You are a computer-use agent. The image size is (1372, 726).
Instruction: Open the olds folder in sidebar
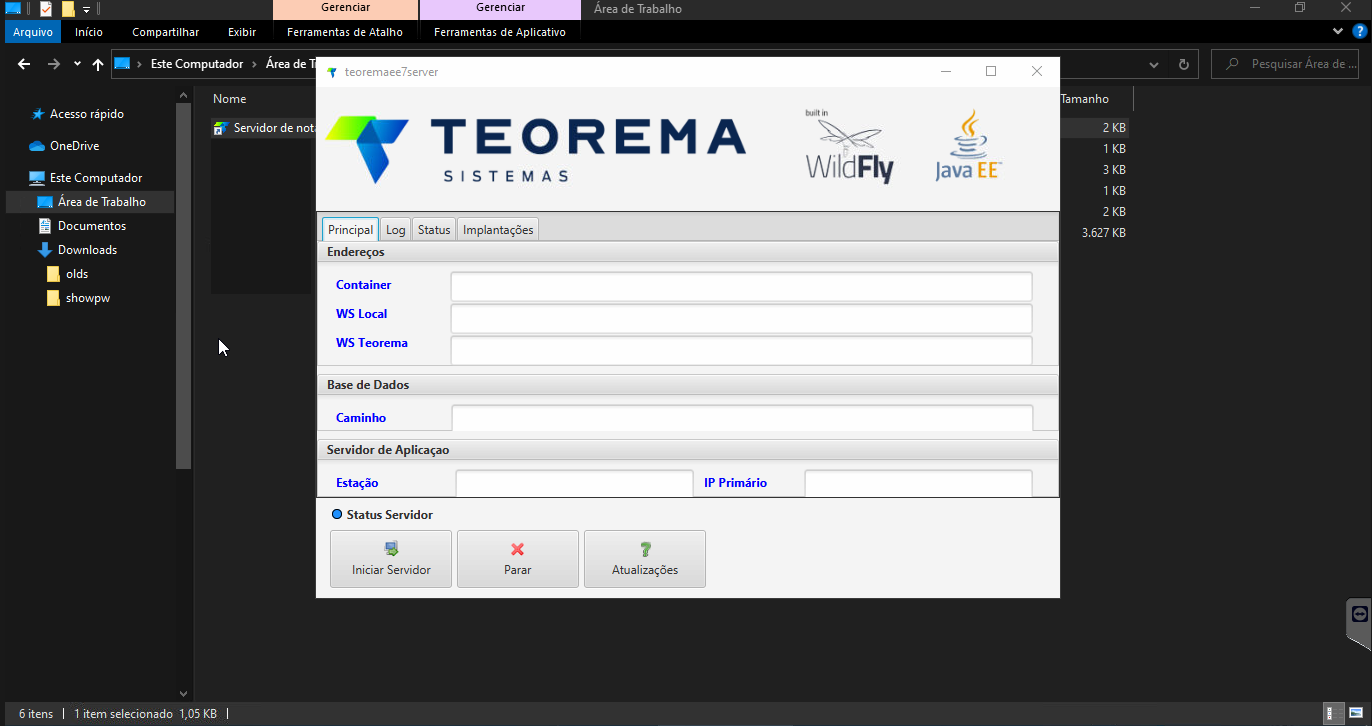[x=77, y=274]
